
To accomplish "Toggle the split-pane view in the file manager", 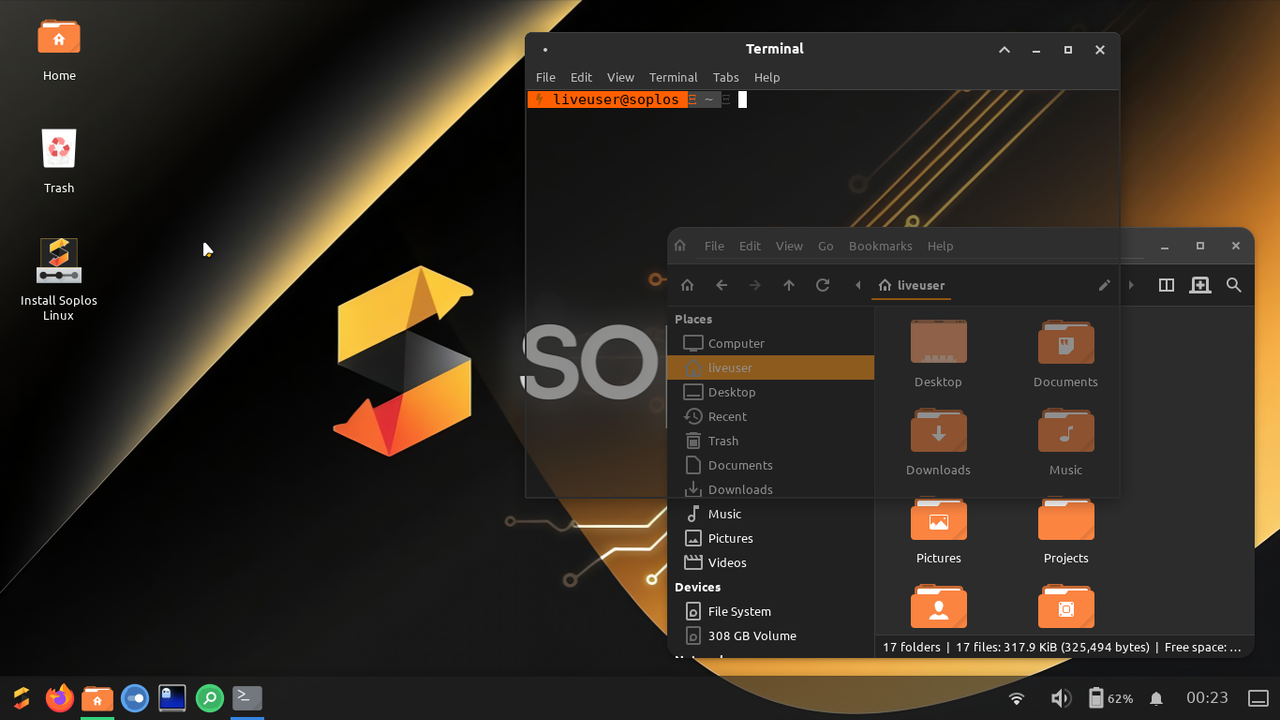I will (1166, 285).
